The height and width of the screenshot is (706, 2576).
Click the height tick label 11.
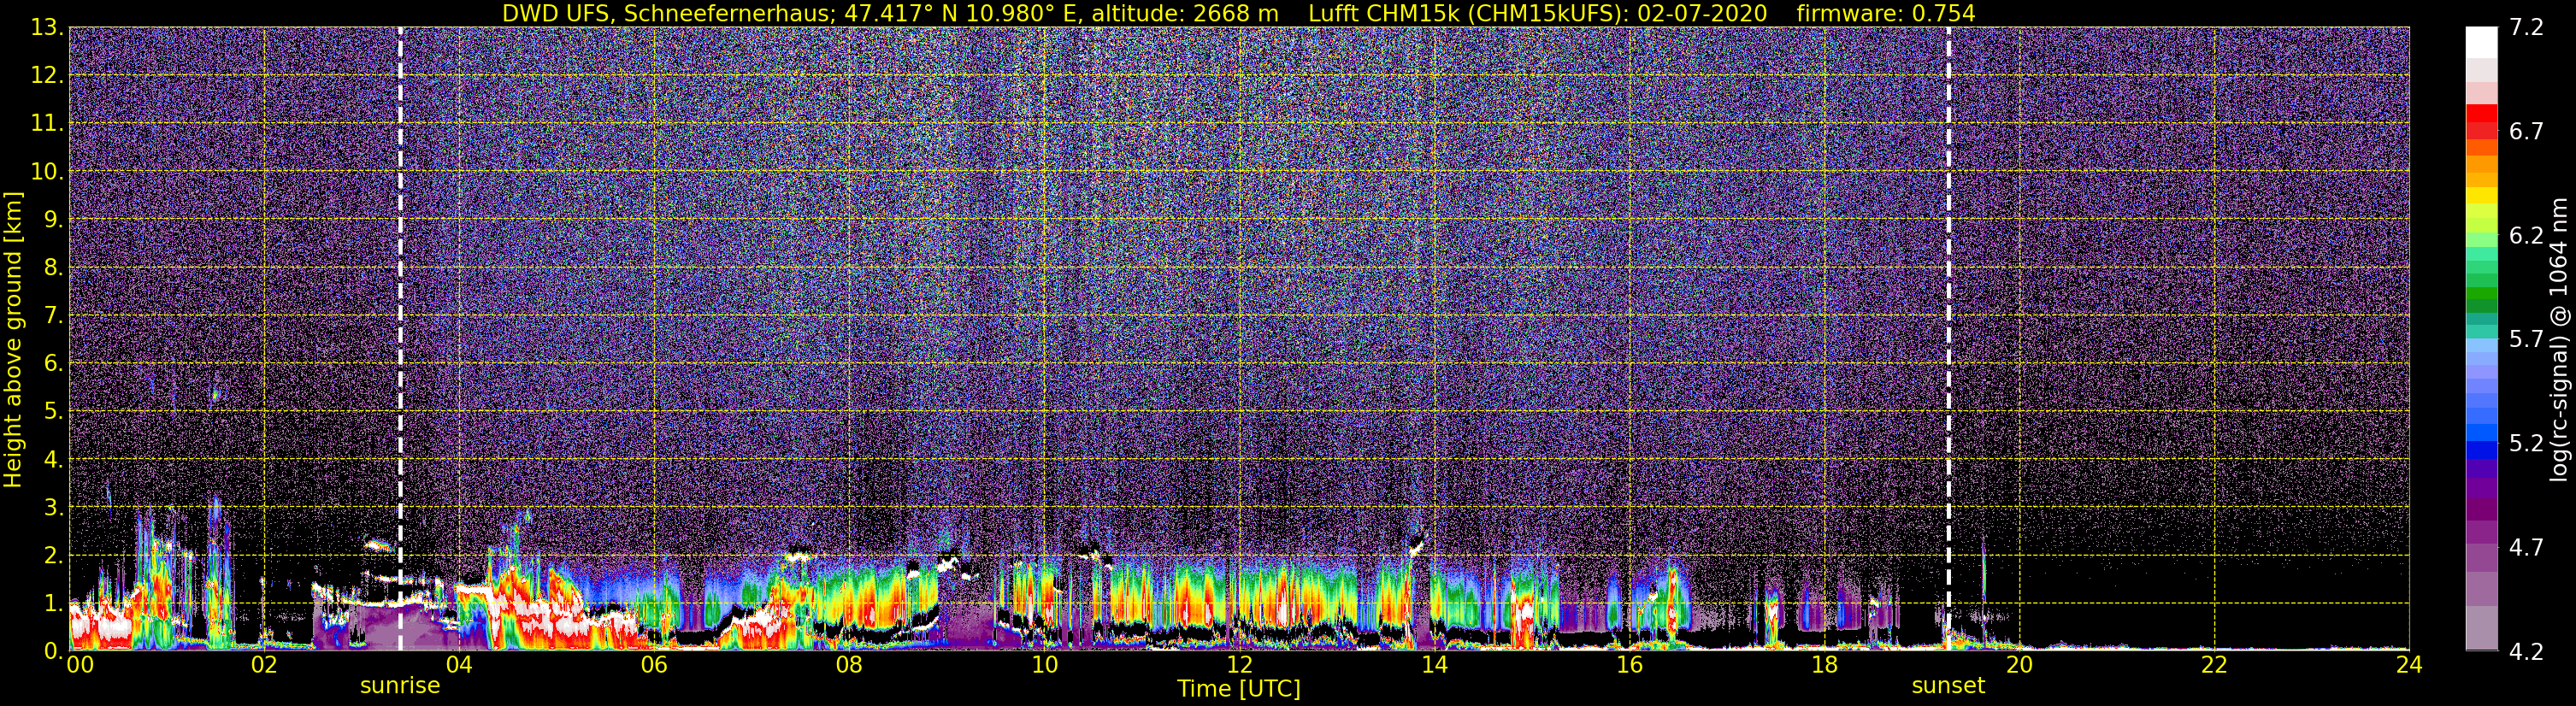tap(46, 124)
